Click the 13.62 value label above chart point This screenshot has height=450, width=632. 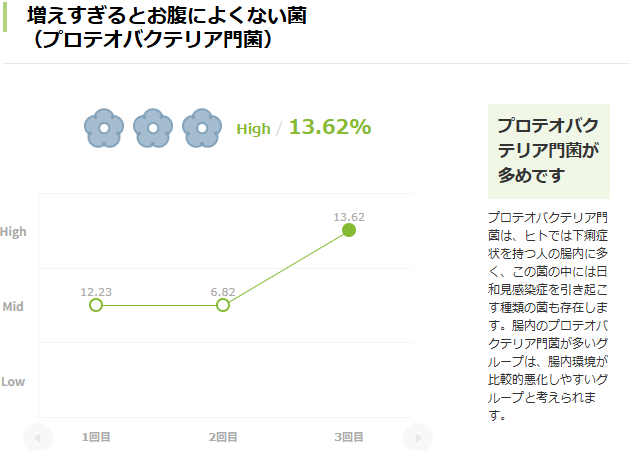pyautogui.click(x=349, y=216)
